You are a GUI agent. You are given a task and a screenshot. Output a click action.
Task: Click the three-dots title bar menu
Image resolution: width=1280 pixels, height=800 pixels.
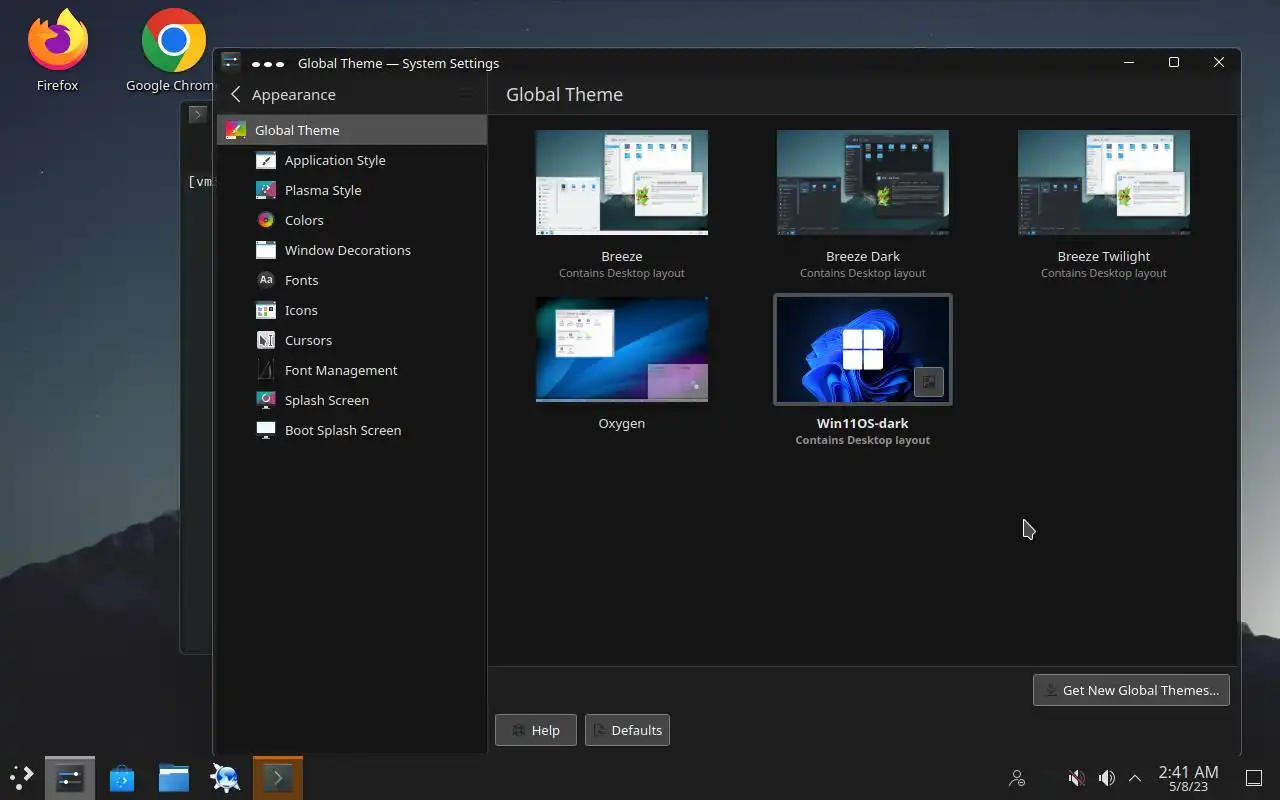point(268,63)
